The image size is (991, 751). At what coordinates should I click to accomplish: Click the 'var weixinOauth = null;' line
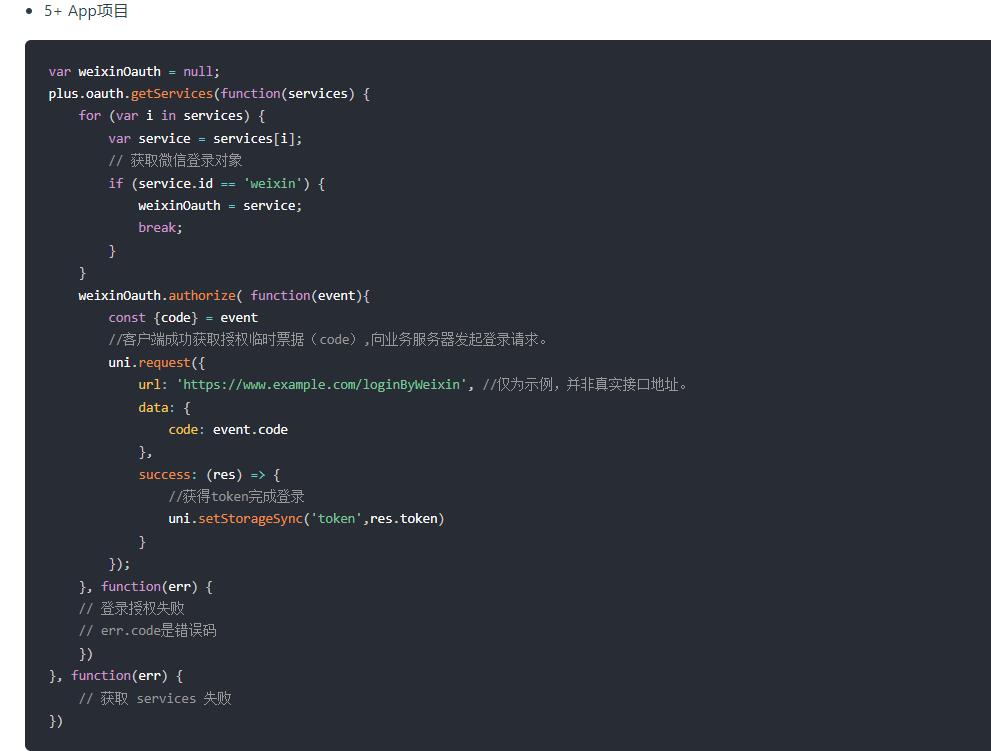134,72
